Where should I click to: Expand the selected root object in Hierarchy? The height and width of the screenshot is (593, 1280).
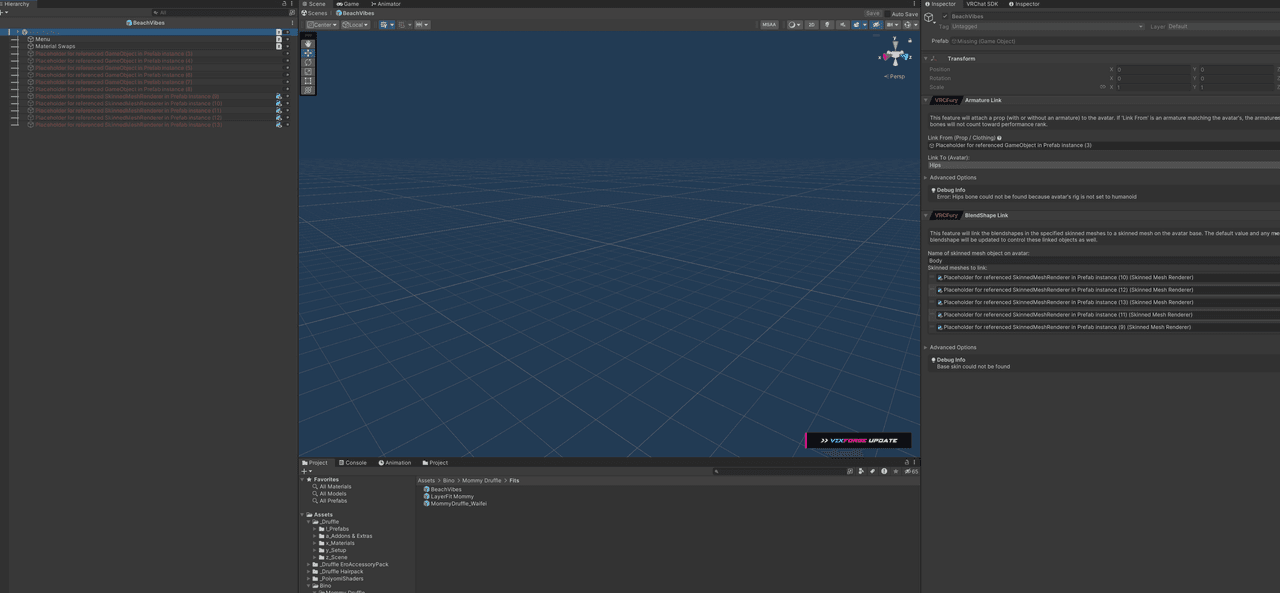pos(17,32)
